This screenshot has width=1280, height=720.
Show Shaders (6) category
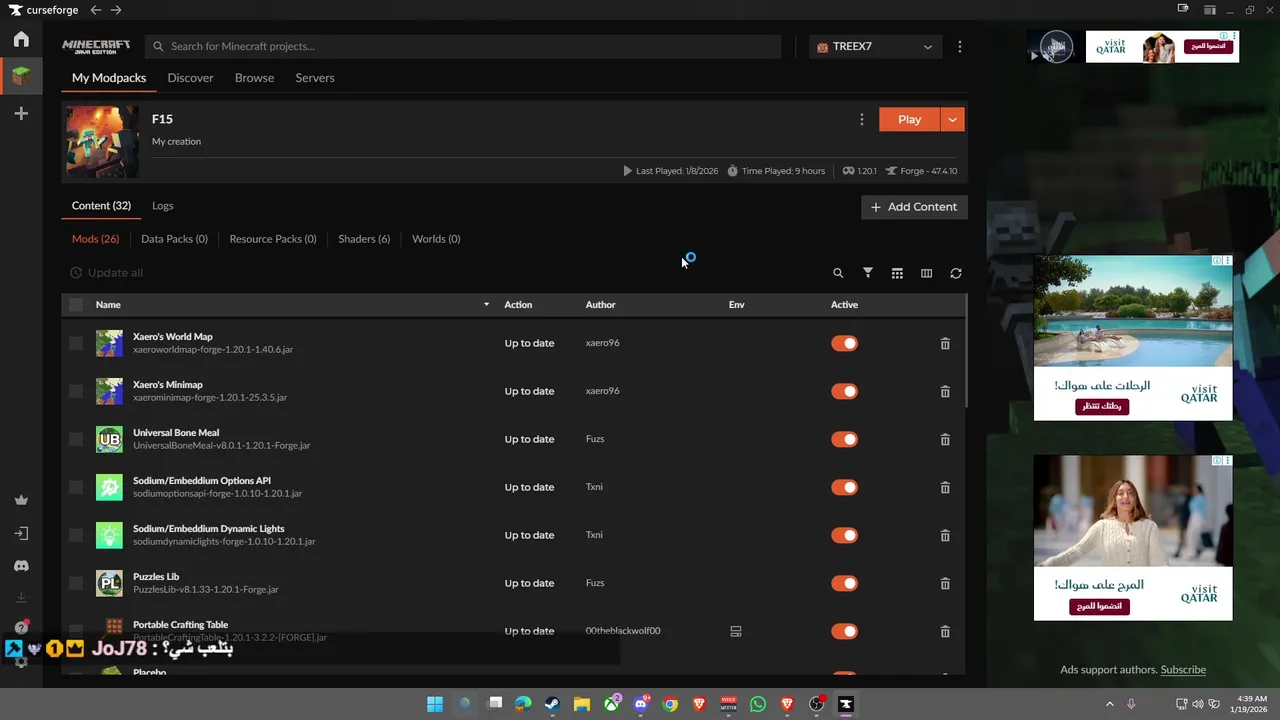pyautogui.click(x=364, y=239)
